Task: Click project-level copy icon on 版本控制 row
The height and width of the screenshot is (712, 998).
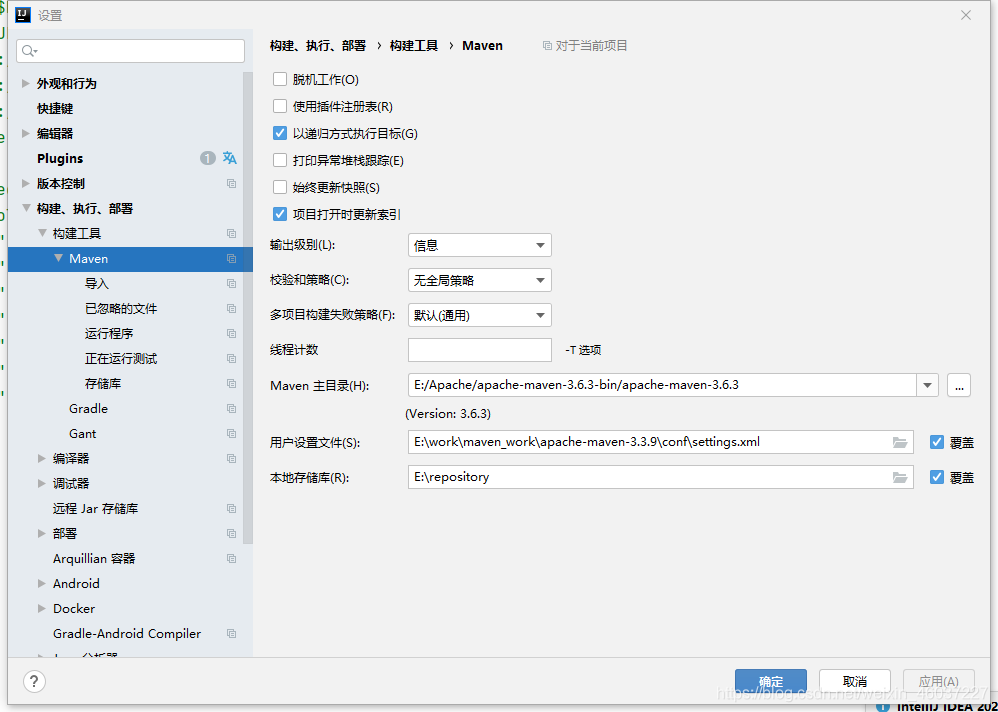Action: tap(231, 183)
